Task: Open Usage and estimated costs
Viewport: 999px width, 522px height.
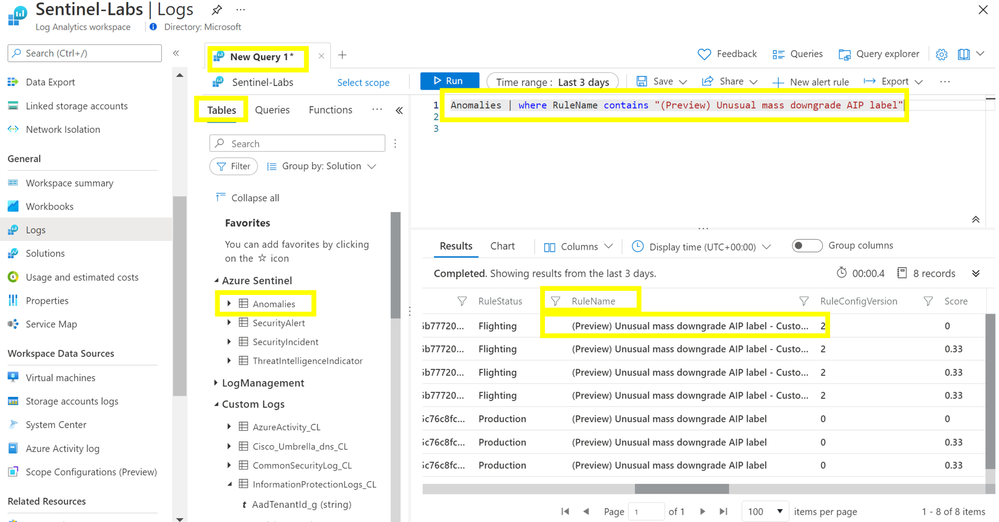Action: coord(82,277)
